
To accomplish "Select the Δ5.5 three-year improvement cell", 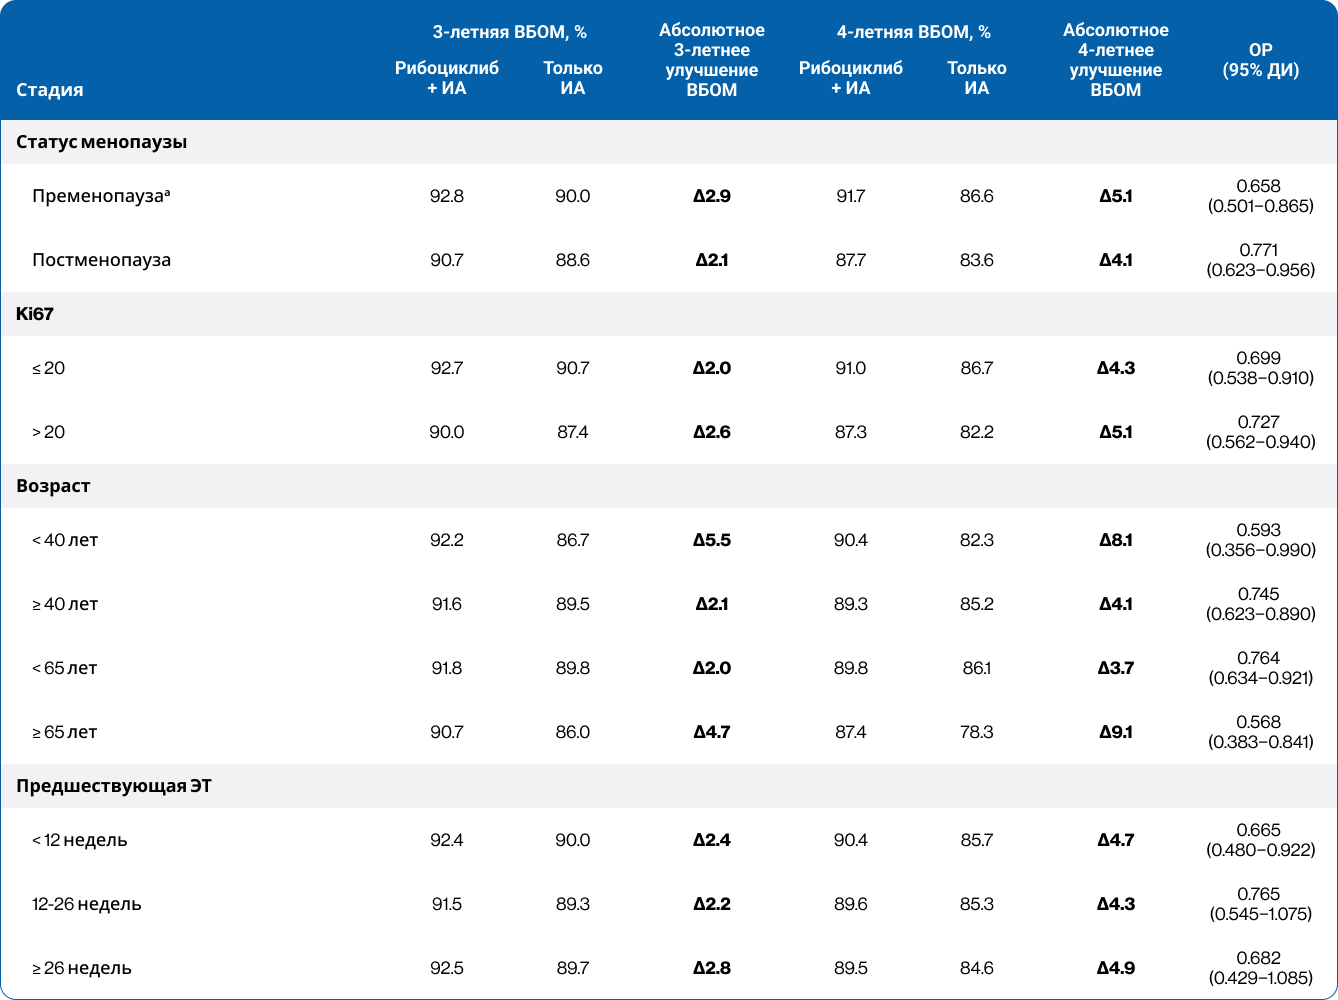I will pos(711,540).
